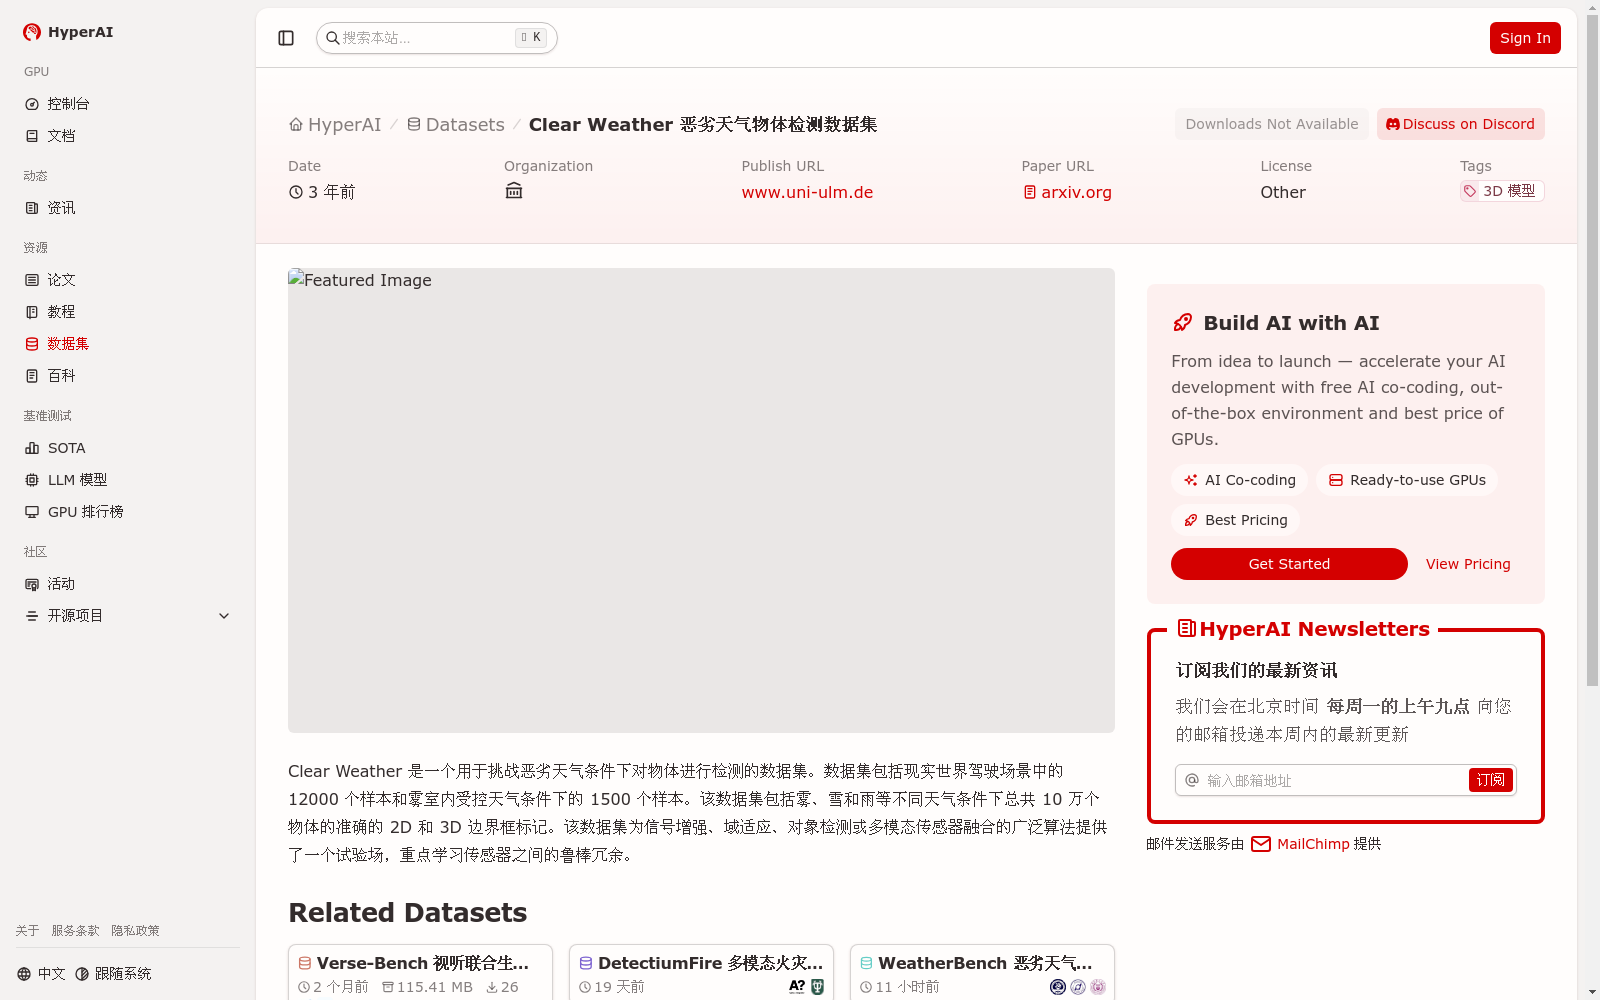This screenshot has width=1600, height=1000.
Task: Click the Get Started button
Action: click(x=1289, y=564)
